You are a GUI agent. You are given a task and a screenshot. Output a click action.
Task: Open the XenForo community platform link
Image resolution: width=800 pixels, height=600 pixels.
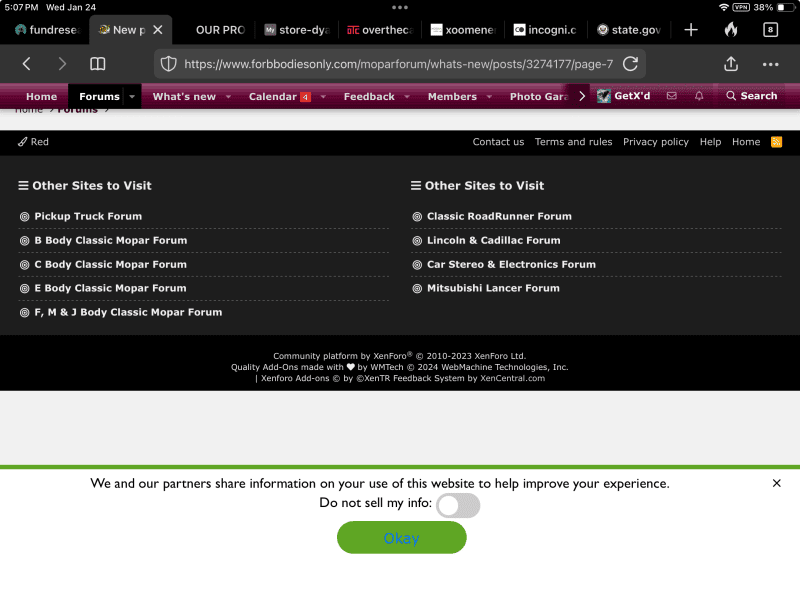(399, 356)
